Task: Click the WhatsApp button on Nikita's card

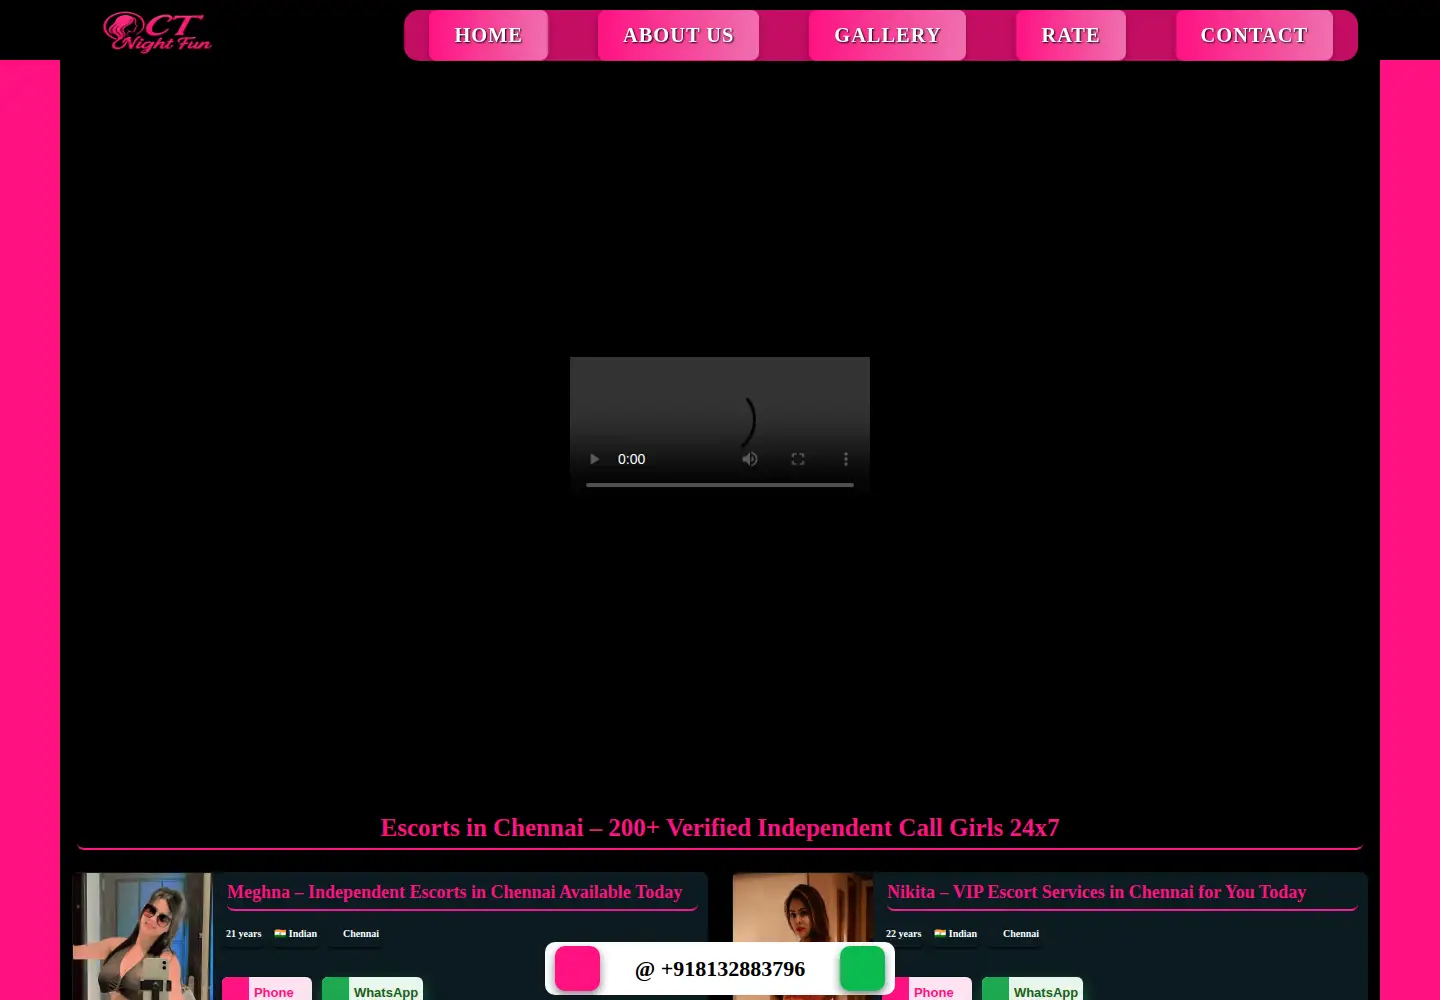Action: pos(1032,989)
